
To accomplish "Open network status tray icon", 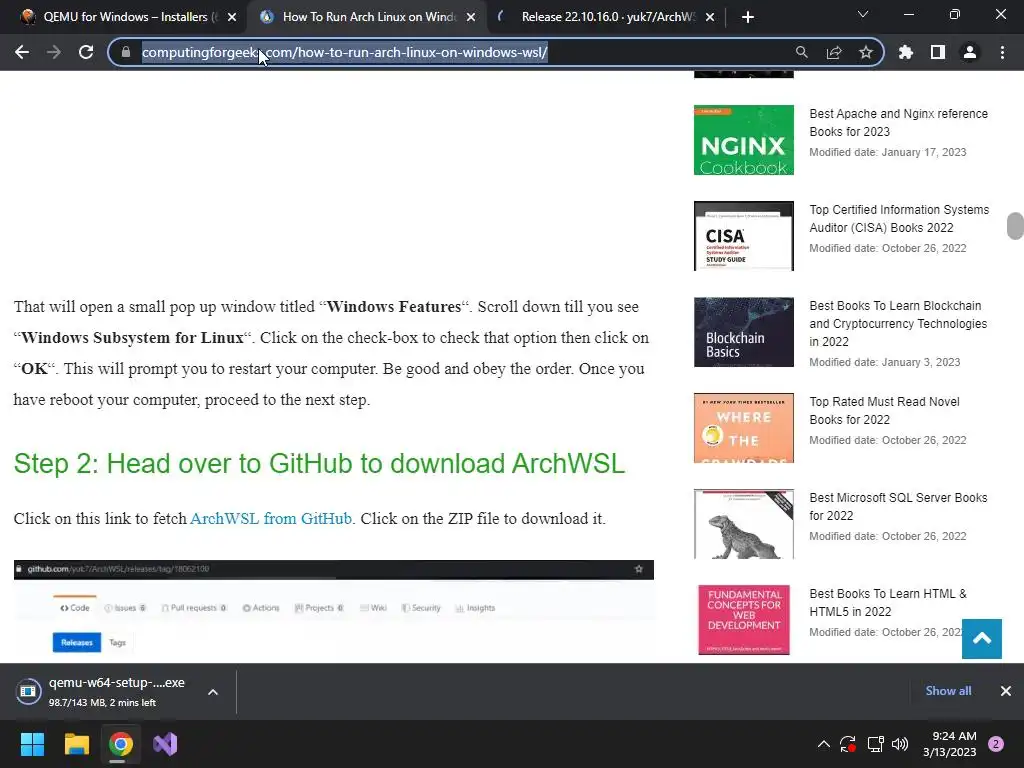I will [875, 744].
